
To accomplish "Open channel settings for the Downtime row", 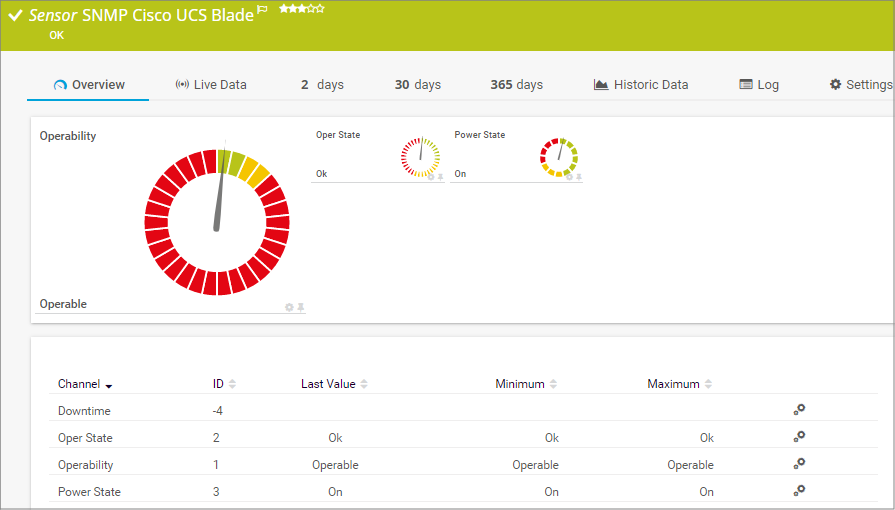I will tap(799, 409).
